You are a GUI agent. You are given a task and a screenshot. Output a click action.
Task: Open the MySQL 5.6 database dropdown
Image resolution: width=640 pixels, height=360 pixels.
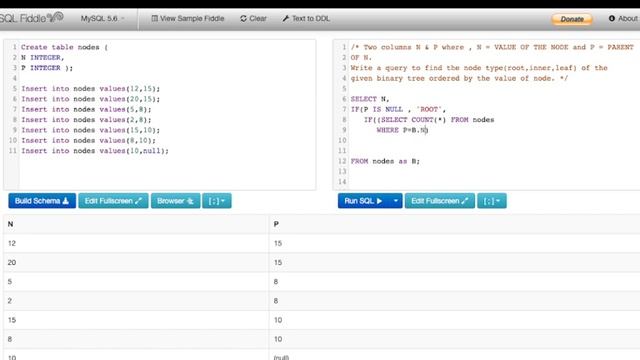coord(102,19)
